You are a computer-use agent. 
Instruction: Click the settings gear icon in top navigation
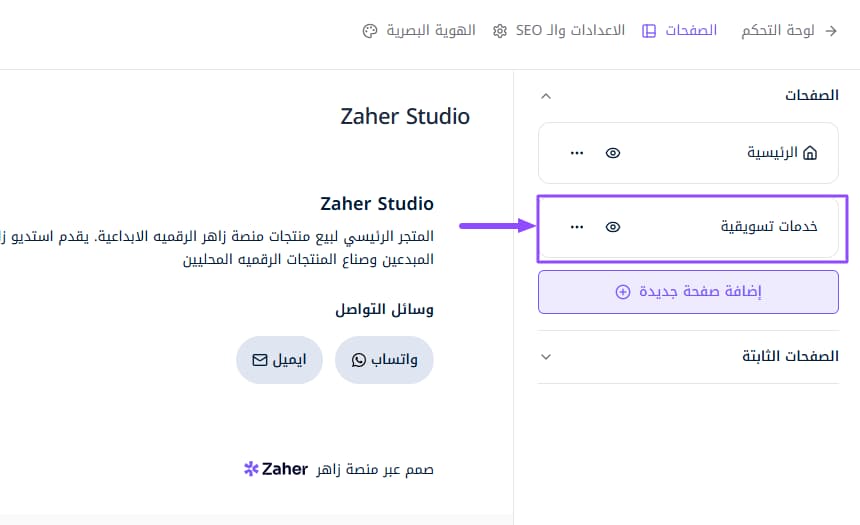point(500,31)
